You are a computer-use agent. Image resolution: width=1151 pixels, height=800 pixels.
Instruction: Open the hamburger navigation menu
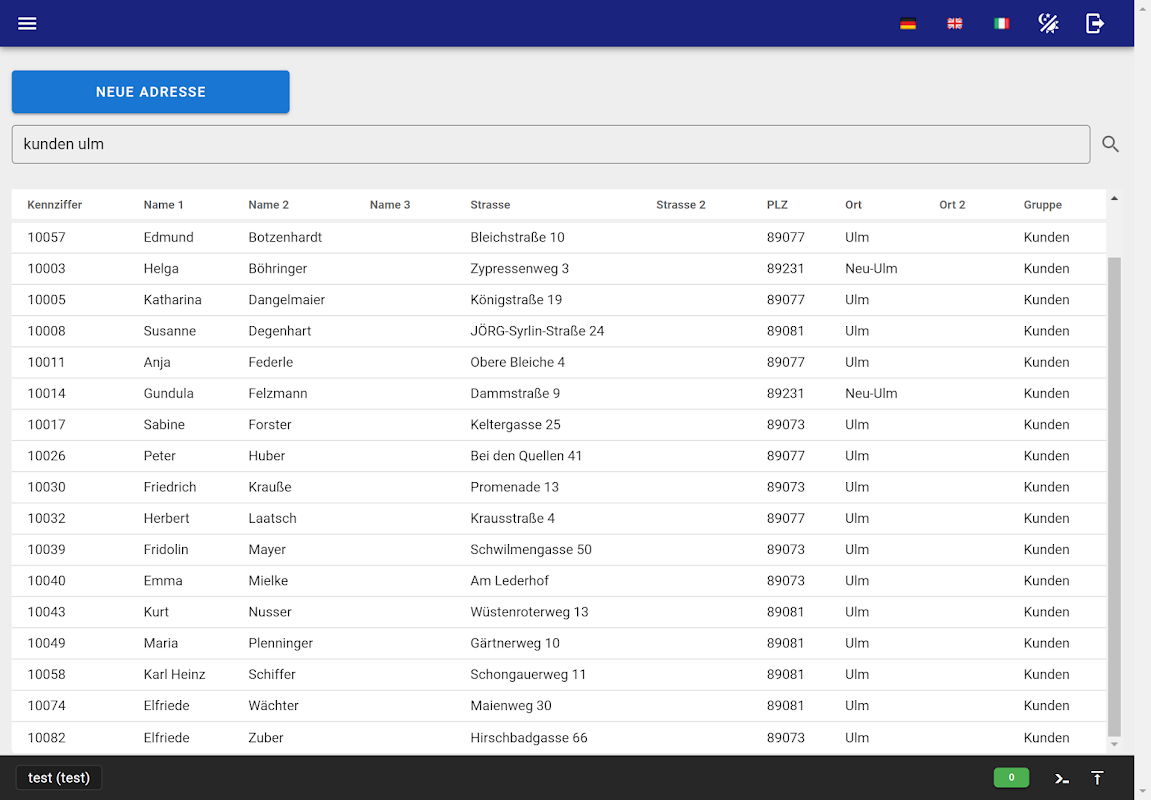pyautogui.click(x=27, y=23)
